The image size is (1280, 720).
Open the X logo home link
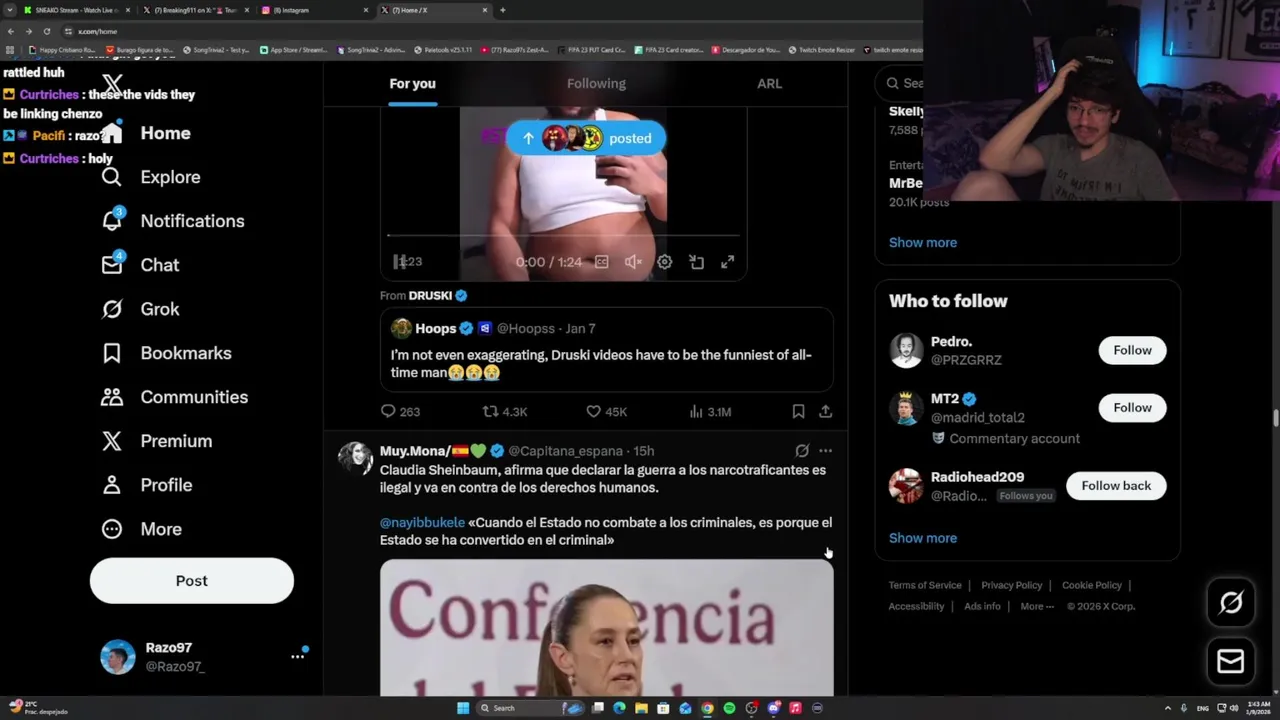(112, 86)
